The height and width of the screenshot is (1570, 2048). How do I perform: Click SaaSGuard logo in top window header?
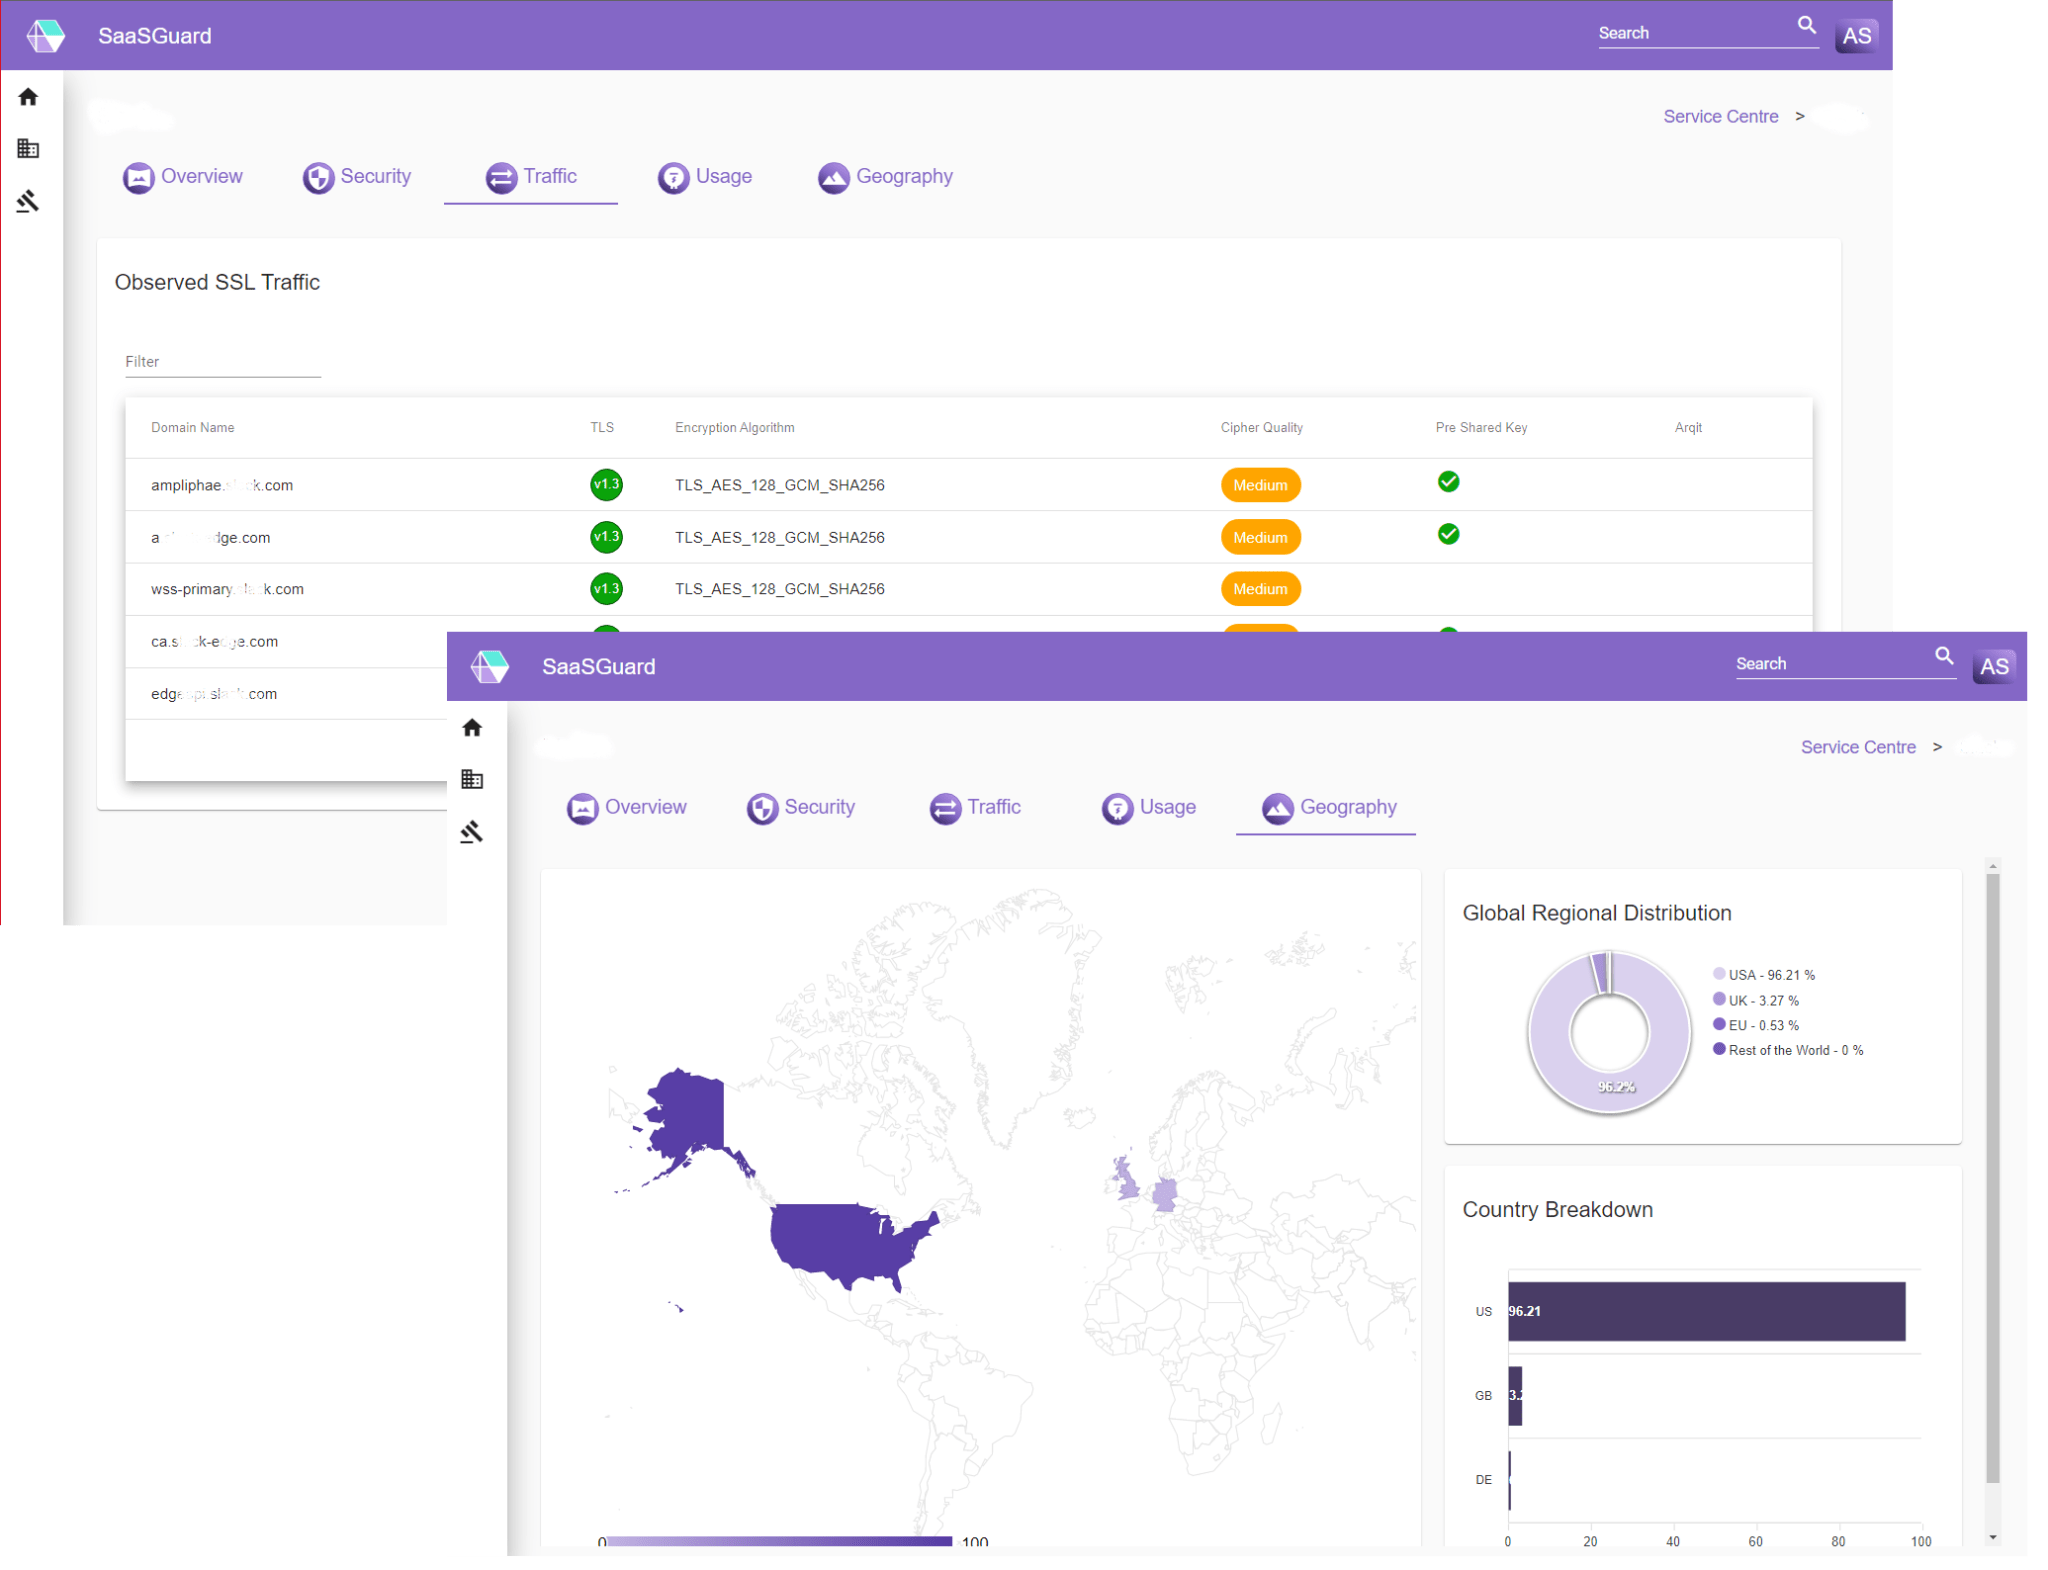46,36
